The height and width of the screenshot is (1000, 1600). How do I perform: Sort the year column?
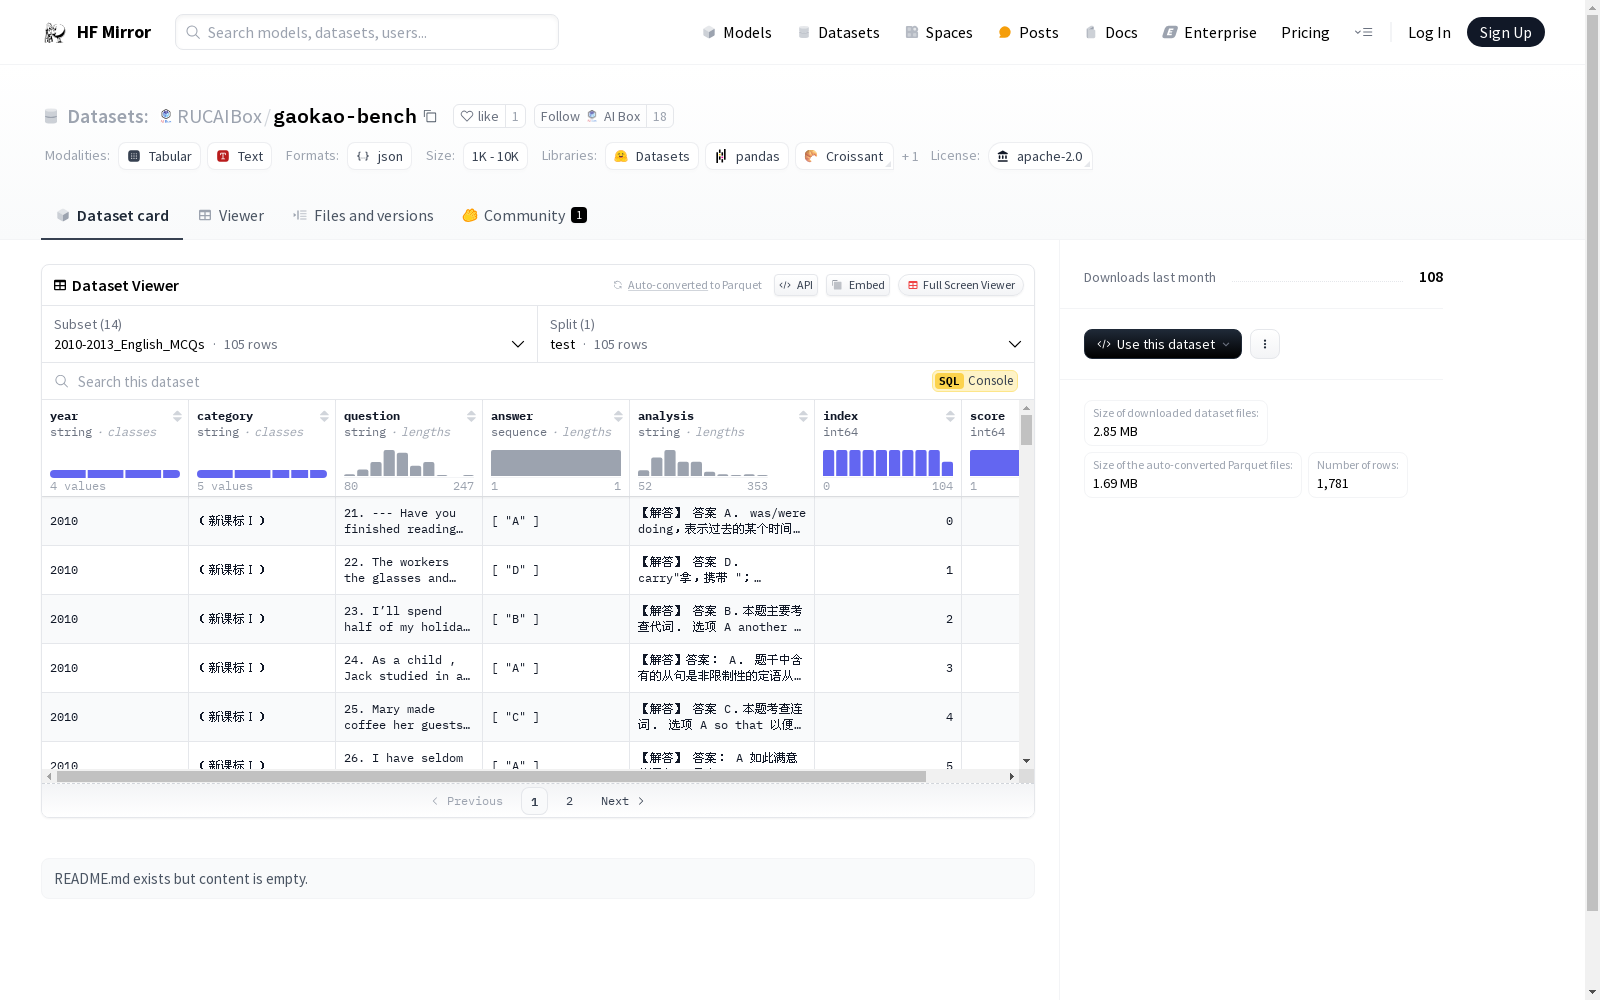pyautogui.click(x=177, y=416)
